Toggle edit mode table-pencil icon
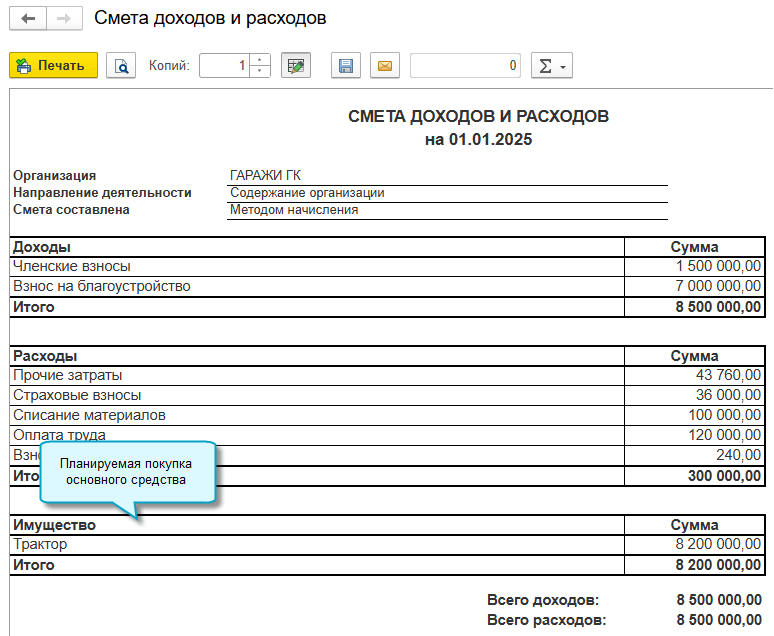This screenshot has width=774, height=636. [296, 65]
